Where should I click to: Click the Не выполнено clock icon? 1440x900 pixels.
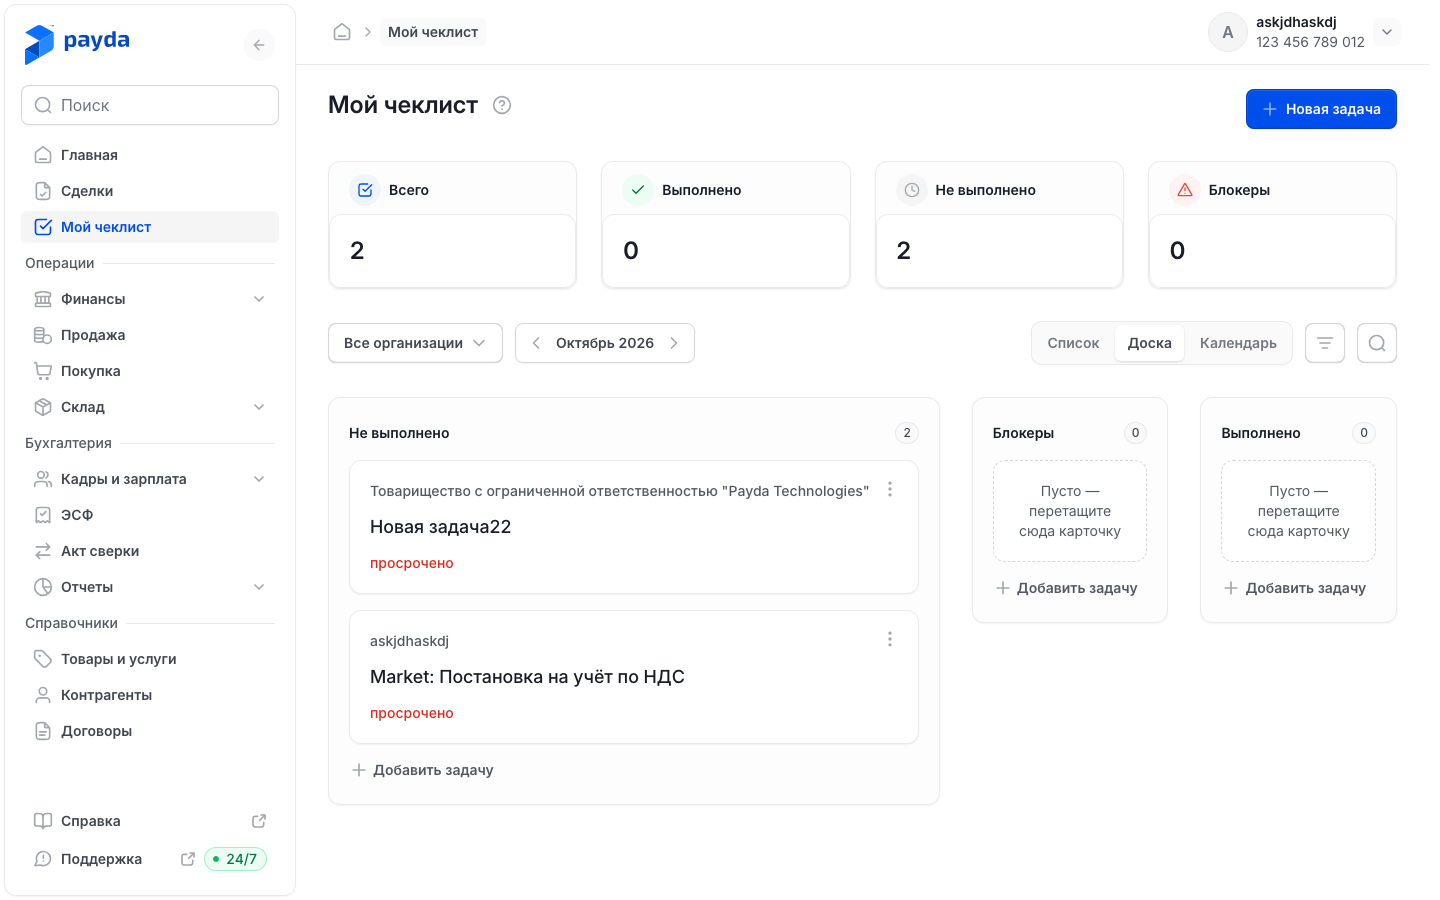coord(912,190)
